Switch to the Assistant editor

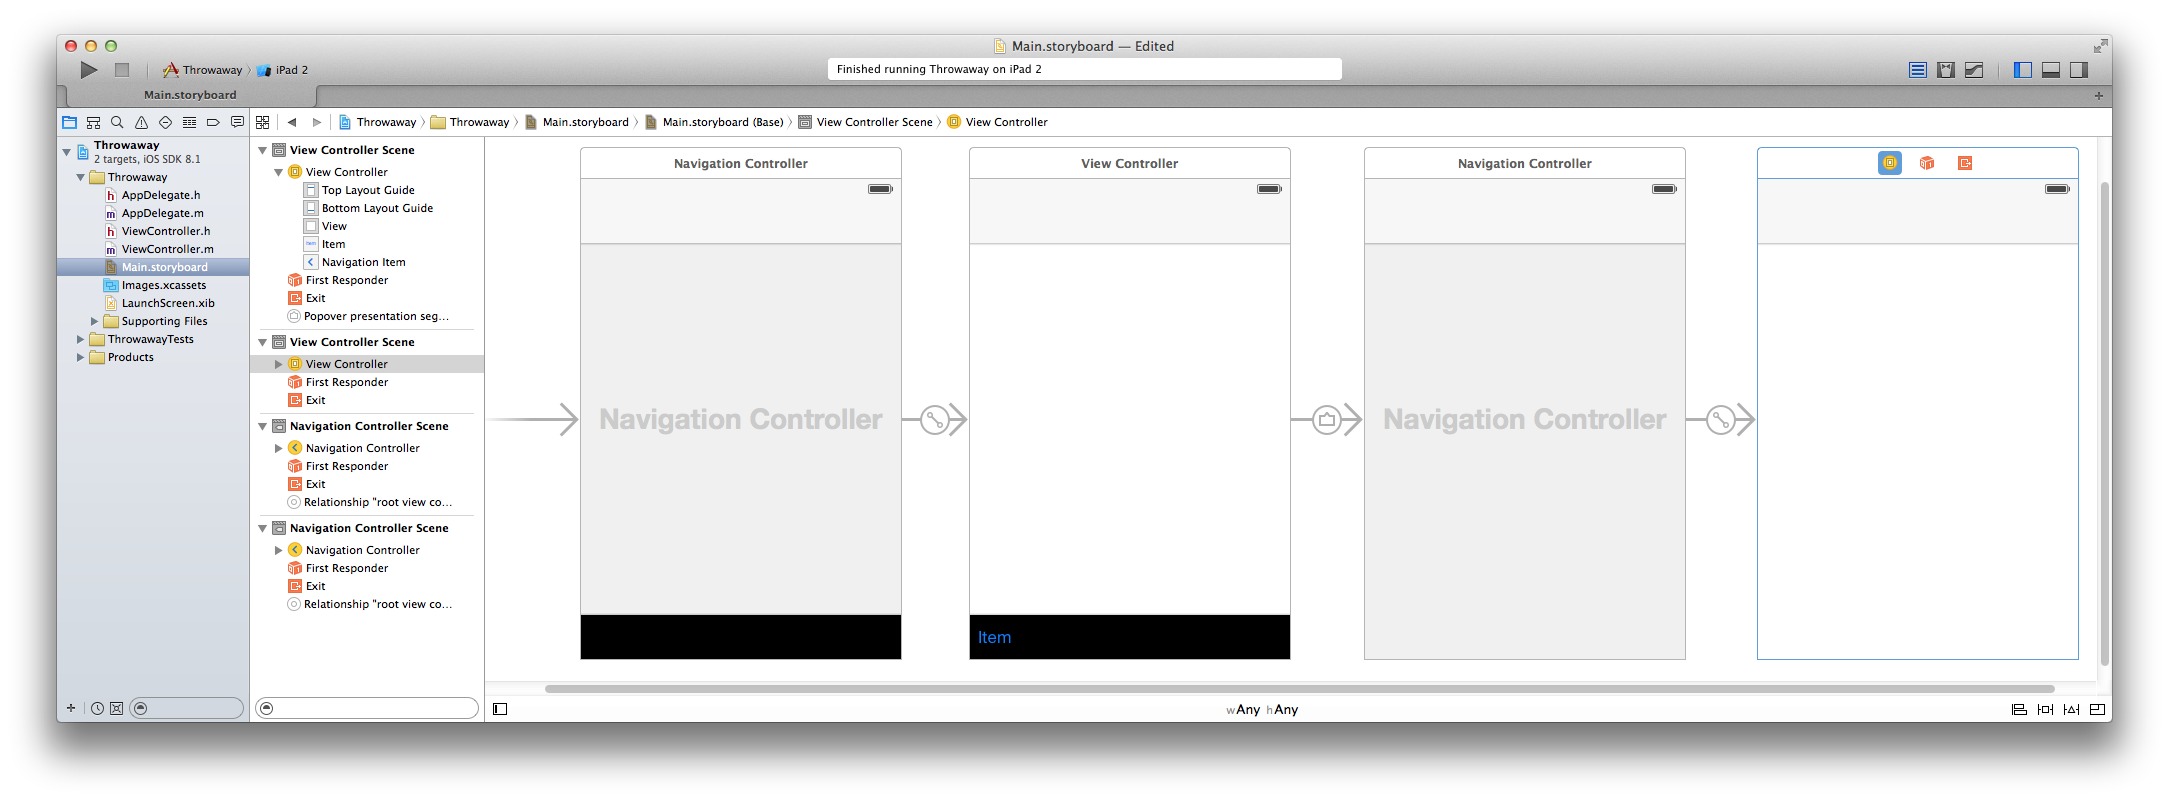(x=1946, y=70)
